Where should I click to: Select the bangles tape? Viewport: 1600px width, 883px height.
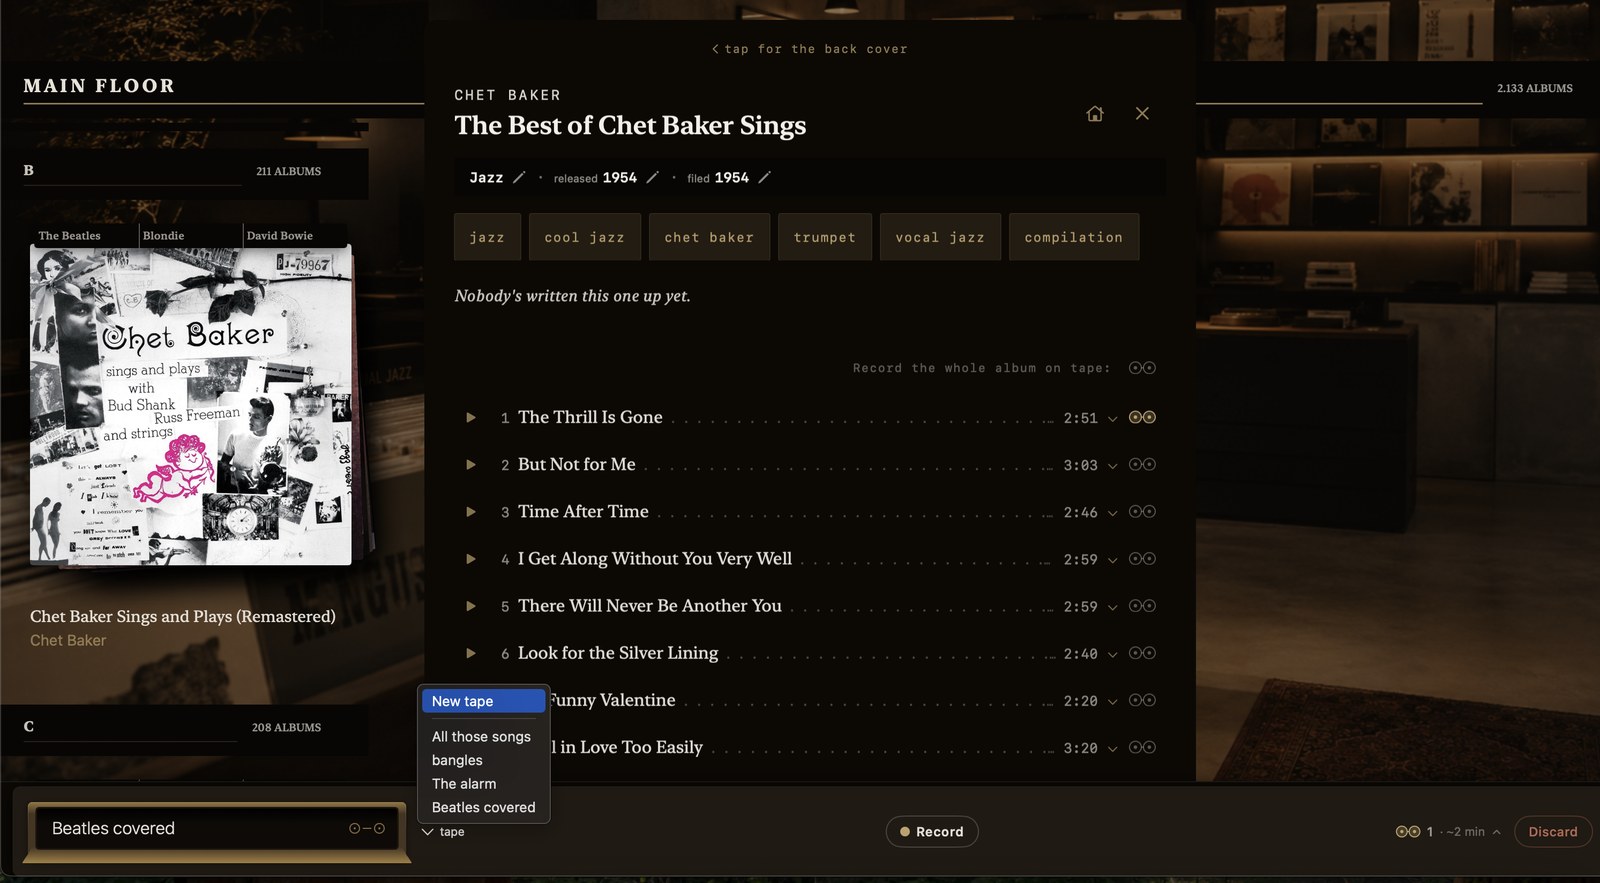tap(483, 760)
